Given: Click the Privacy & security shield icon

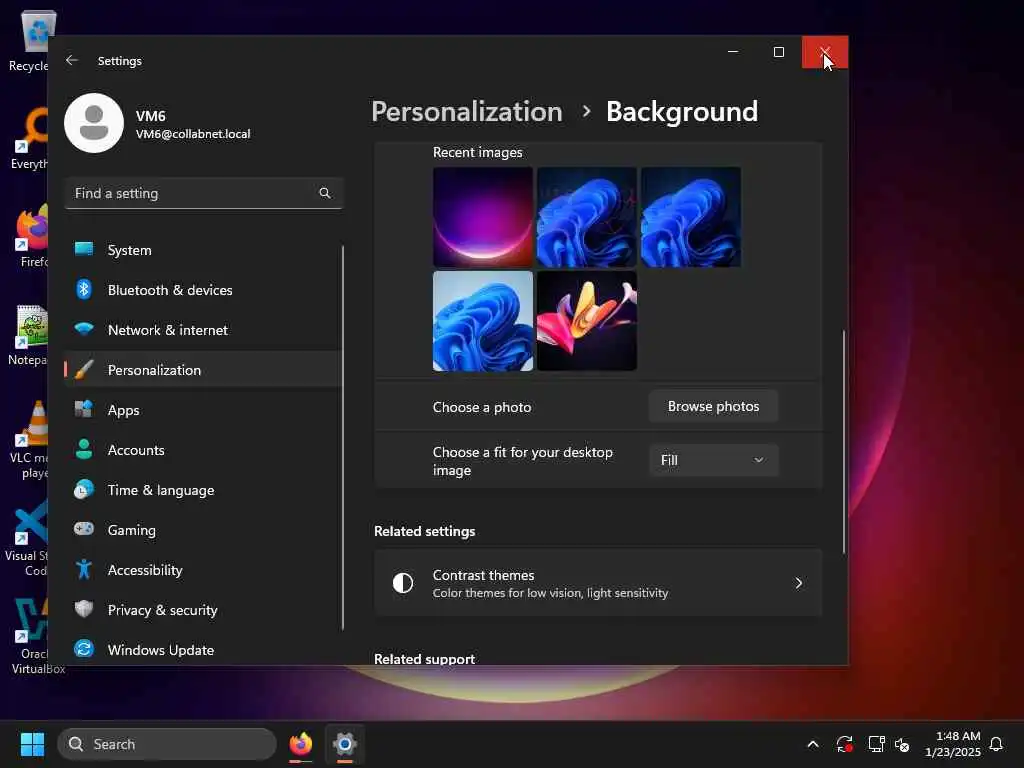Looking at the screenshot, I should (84, 609).
